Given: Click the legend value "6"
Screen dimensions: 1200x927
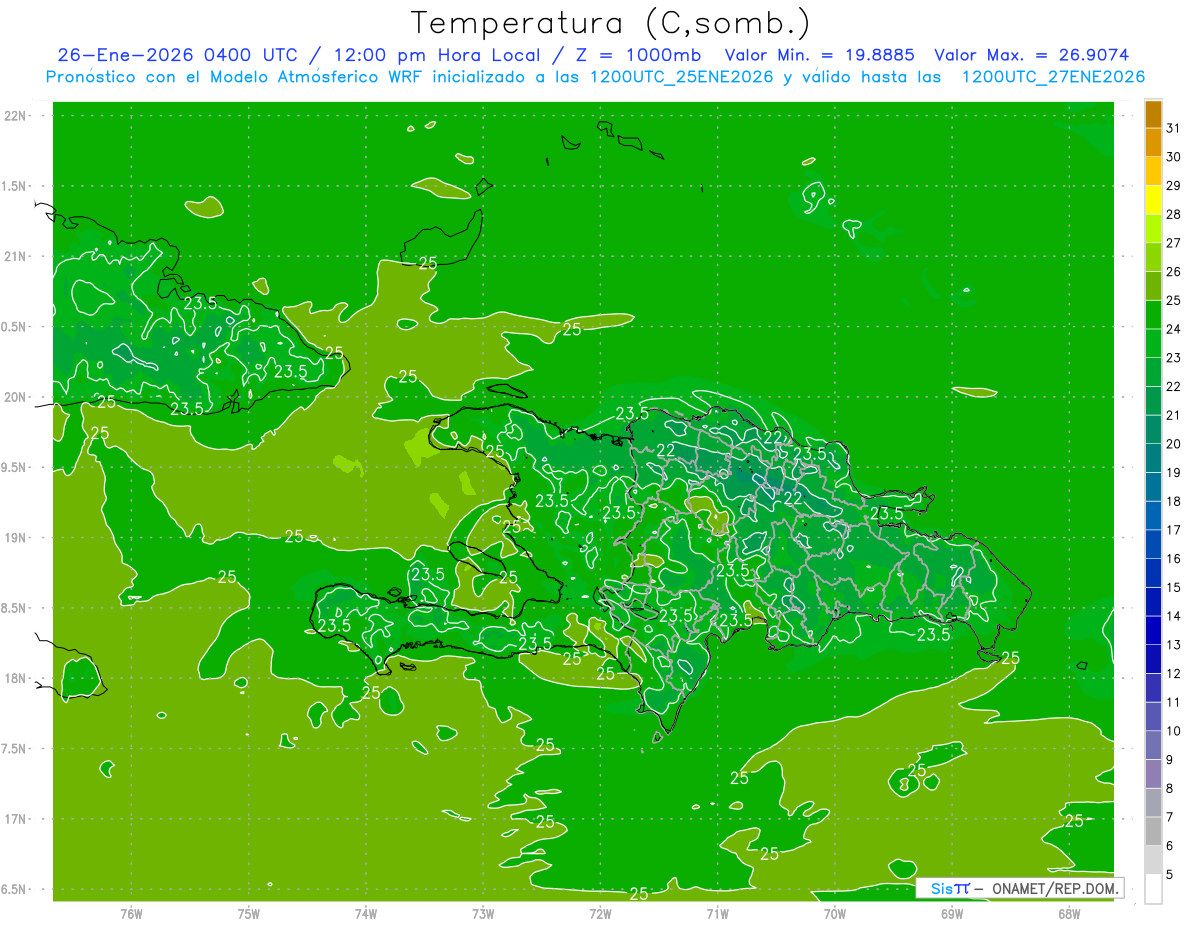Looking at the screenshot, I should pyautogui.click(x=1170, y=846).
